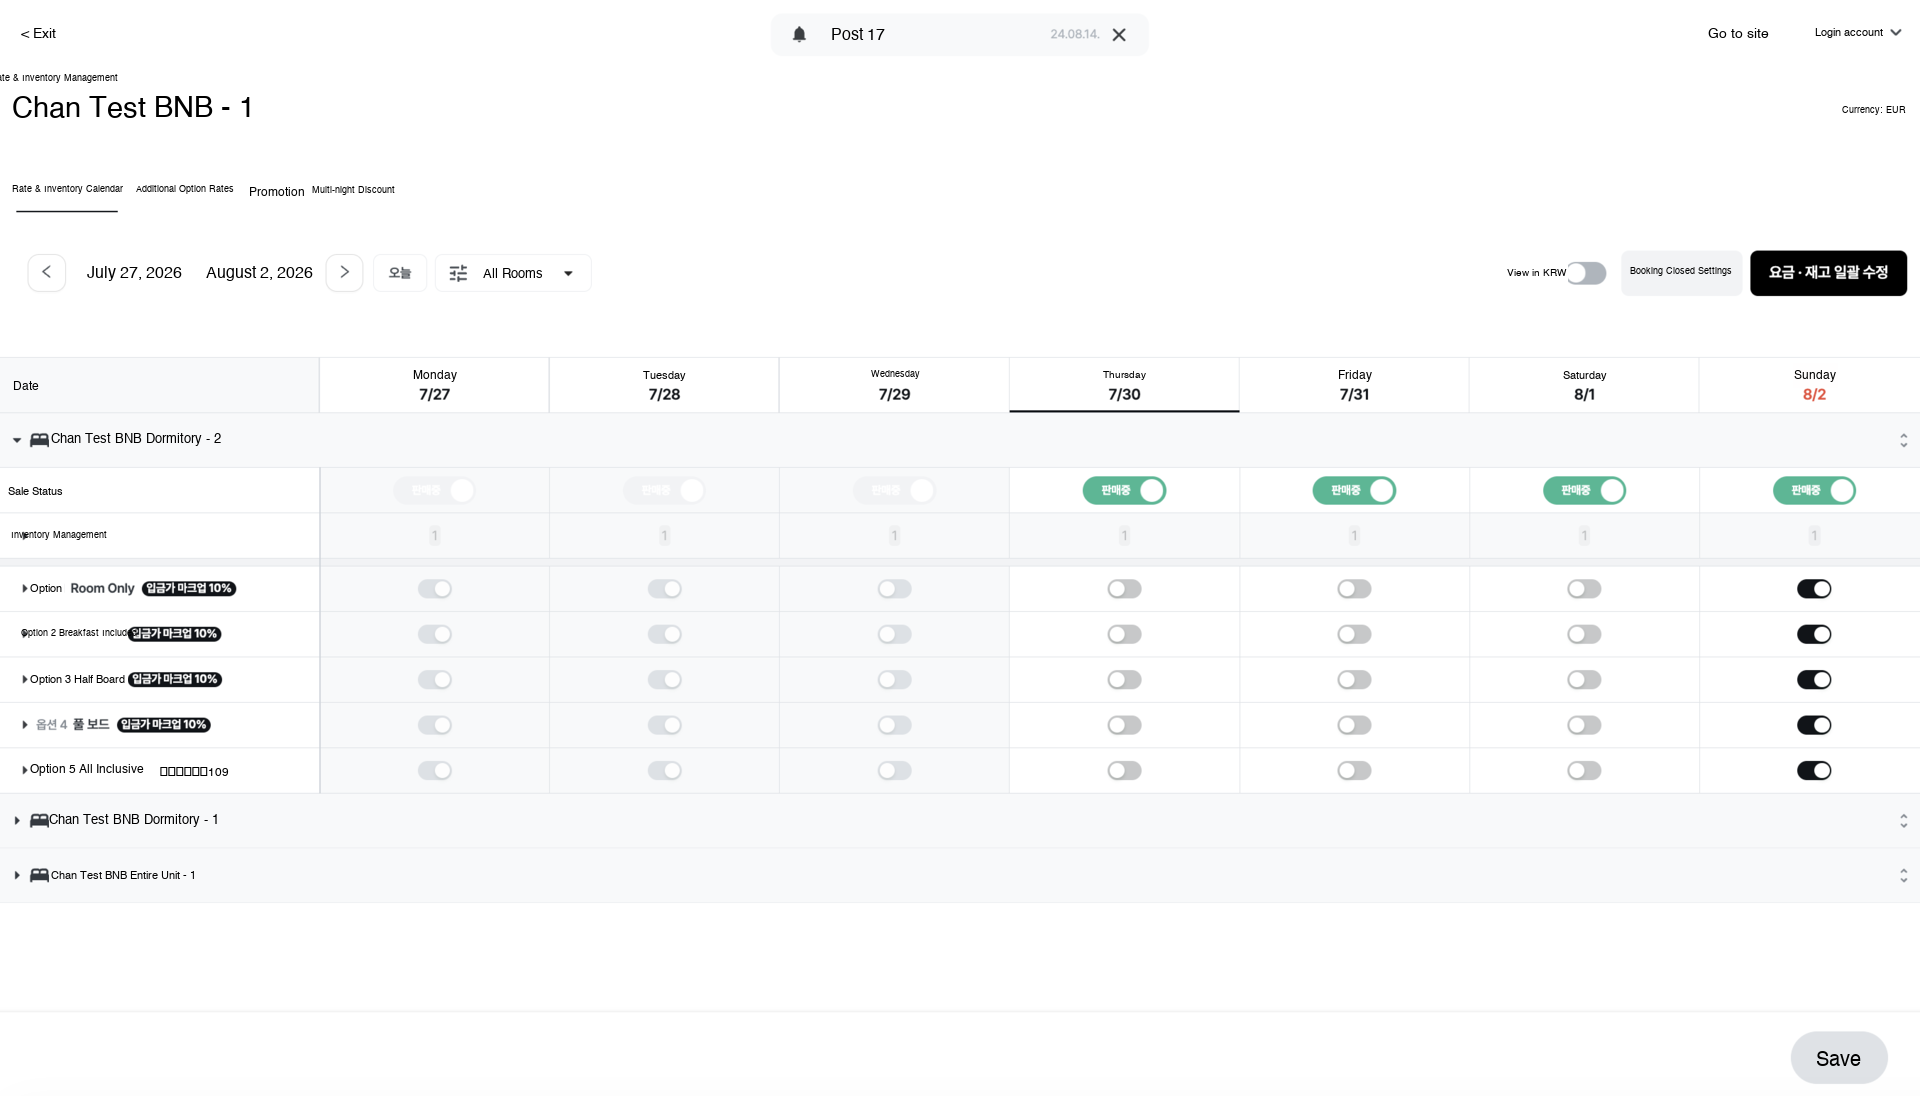
Task: Click the August 2, 2026 end date
Action: 259,273
